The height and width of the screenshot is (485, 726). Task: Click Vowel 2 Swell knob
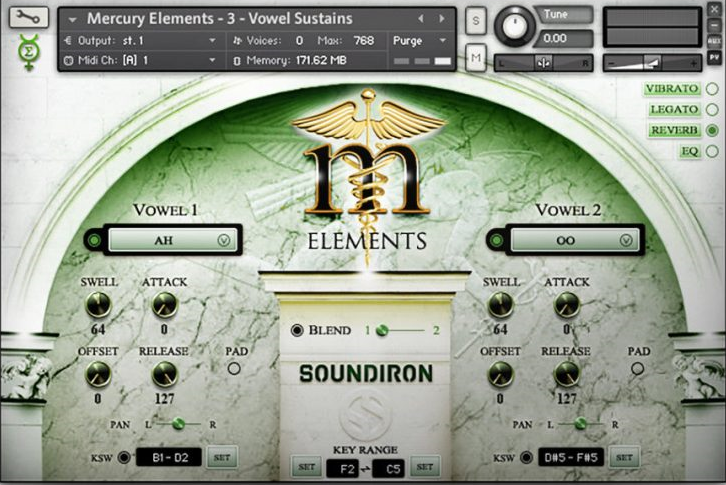[x=501, y=305]
